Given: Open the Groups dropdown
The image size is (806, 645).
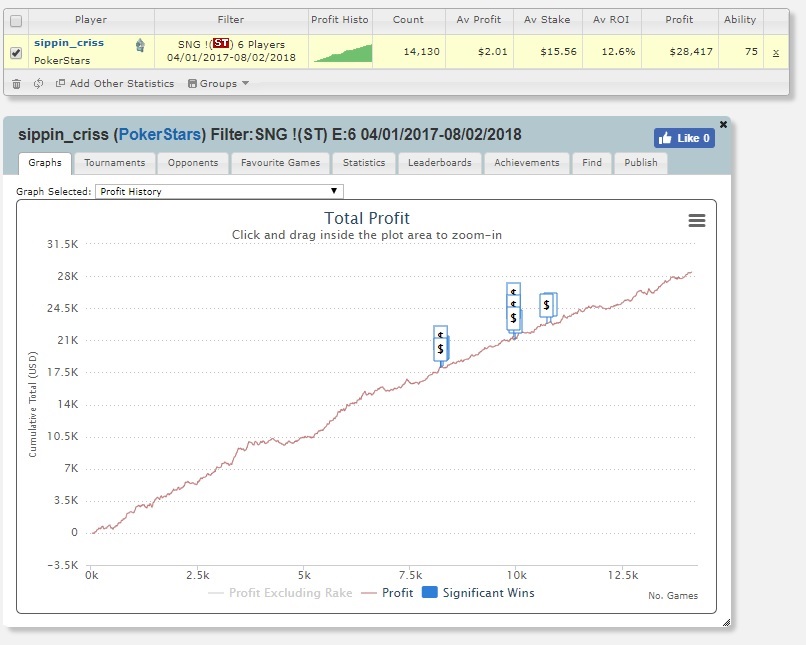Looking at the screenshot, I should pyautogui.click(x=218, y=83).
